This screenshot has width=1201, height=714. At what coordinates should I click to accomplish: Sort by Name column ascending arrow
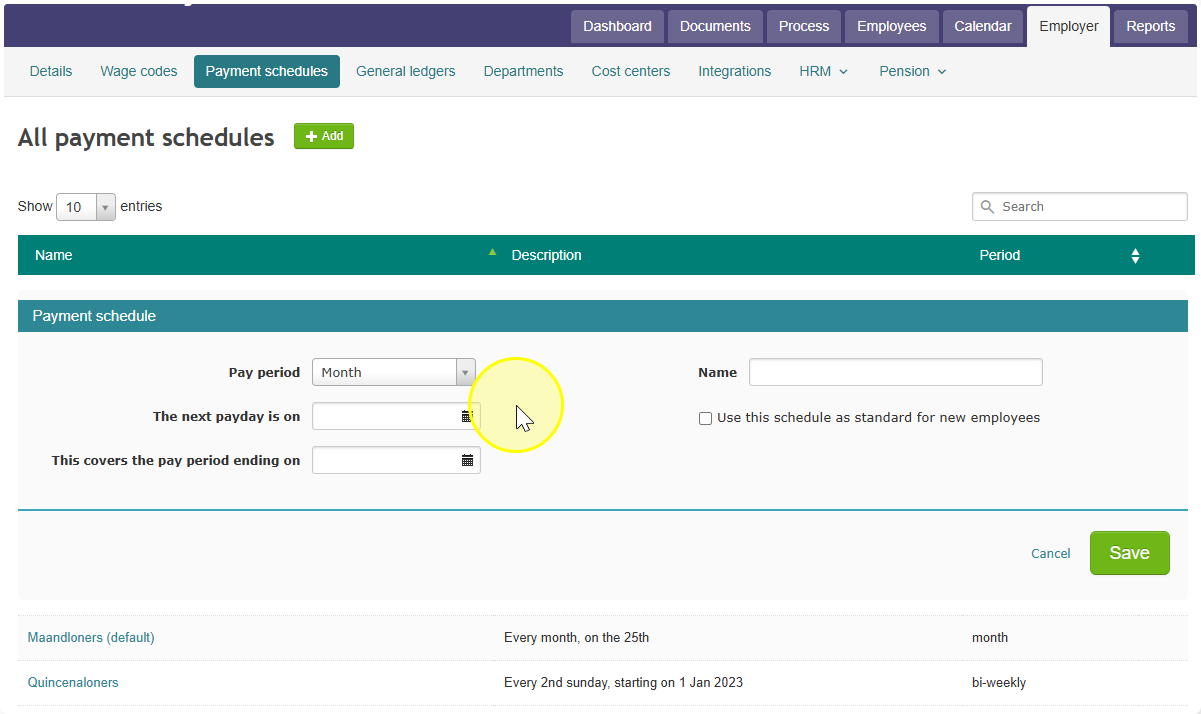[492, 252]
